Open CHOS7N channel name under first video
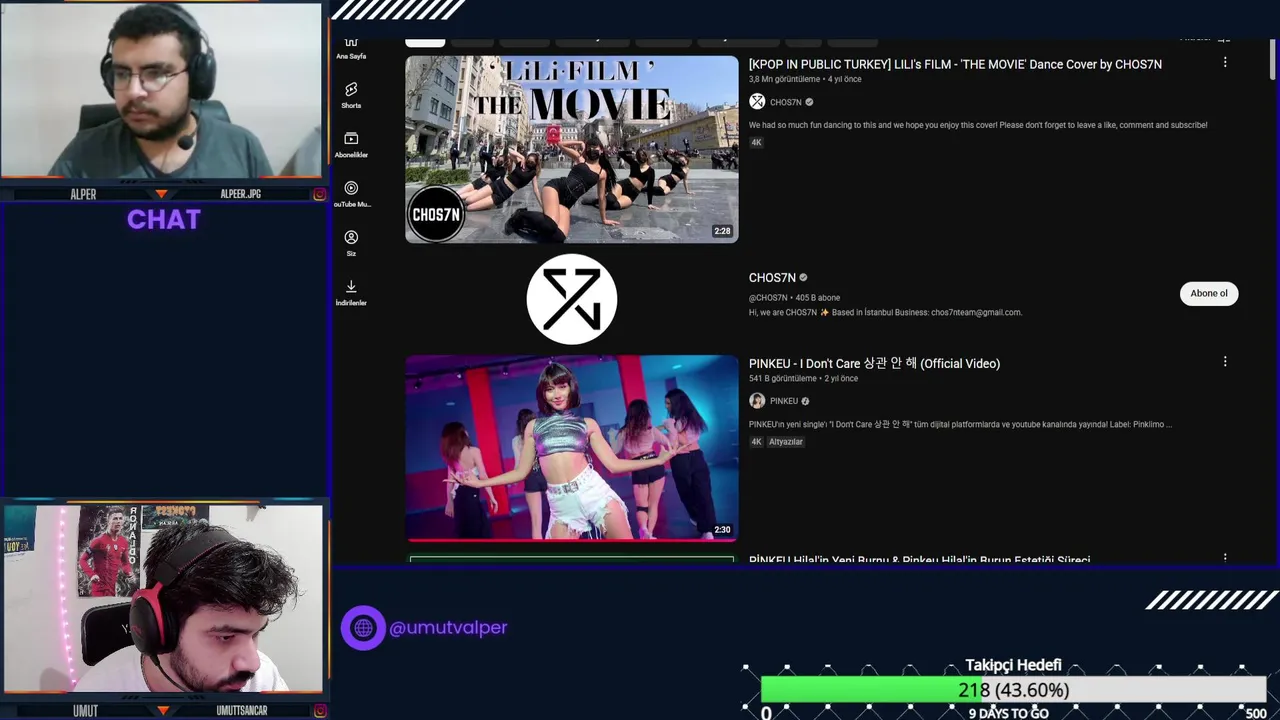Viewport: 1280px width, 720px height. pyautogui.click(x=786, y=102)
